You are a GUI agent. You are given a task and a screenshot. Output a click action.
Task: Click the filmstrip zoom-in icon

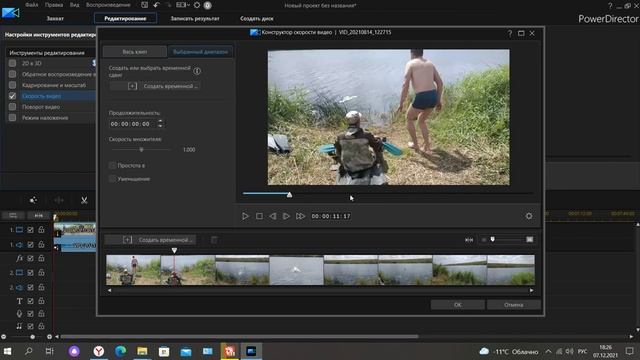pyautogui.click(x=529, y=239)
